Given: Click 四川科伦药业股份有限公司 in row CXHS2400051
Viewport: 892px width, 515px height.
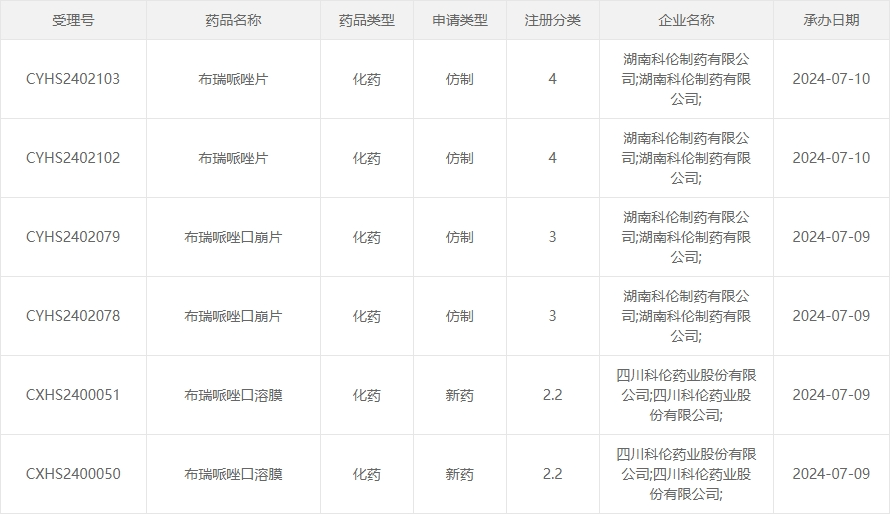Looking at the screenshot, I should pos(686,395).
